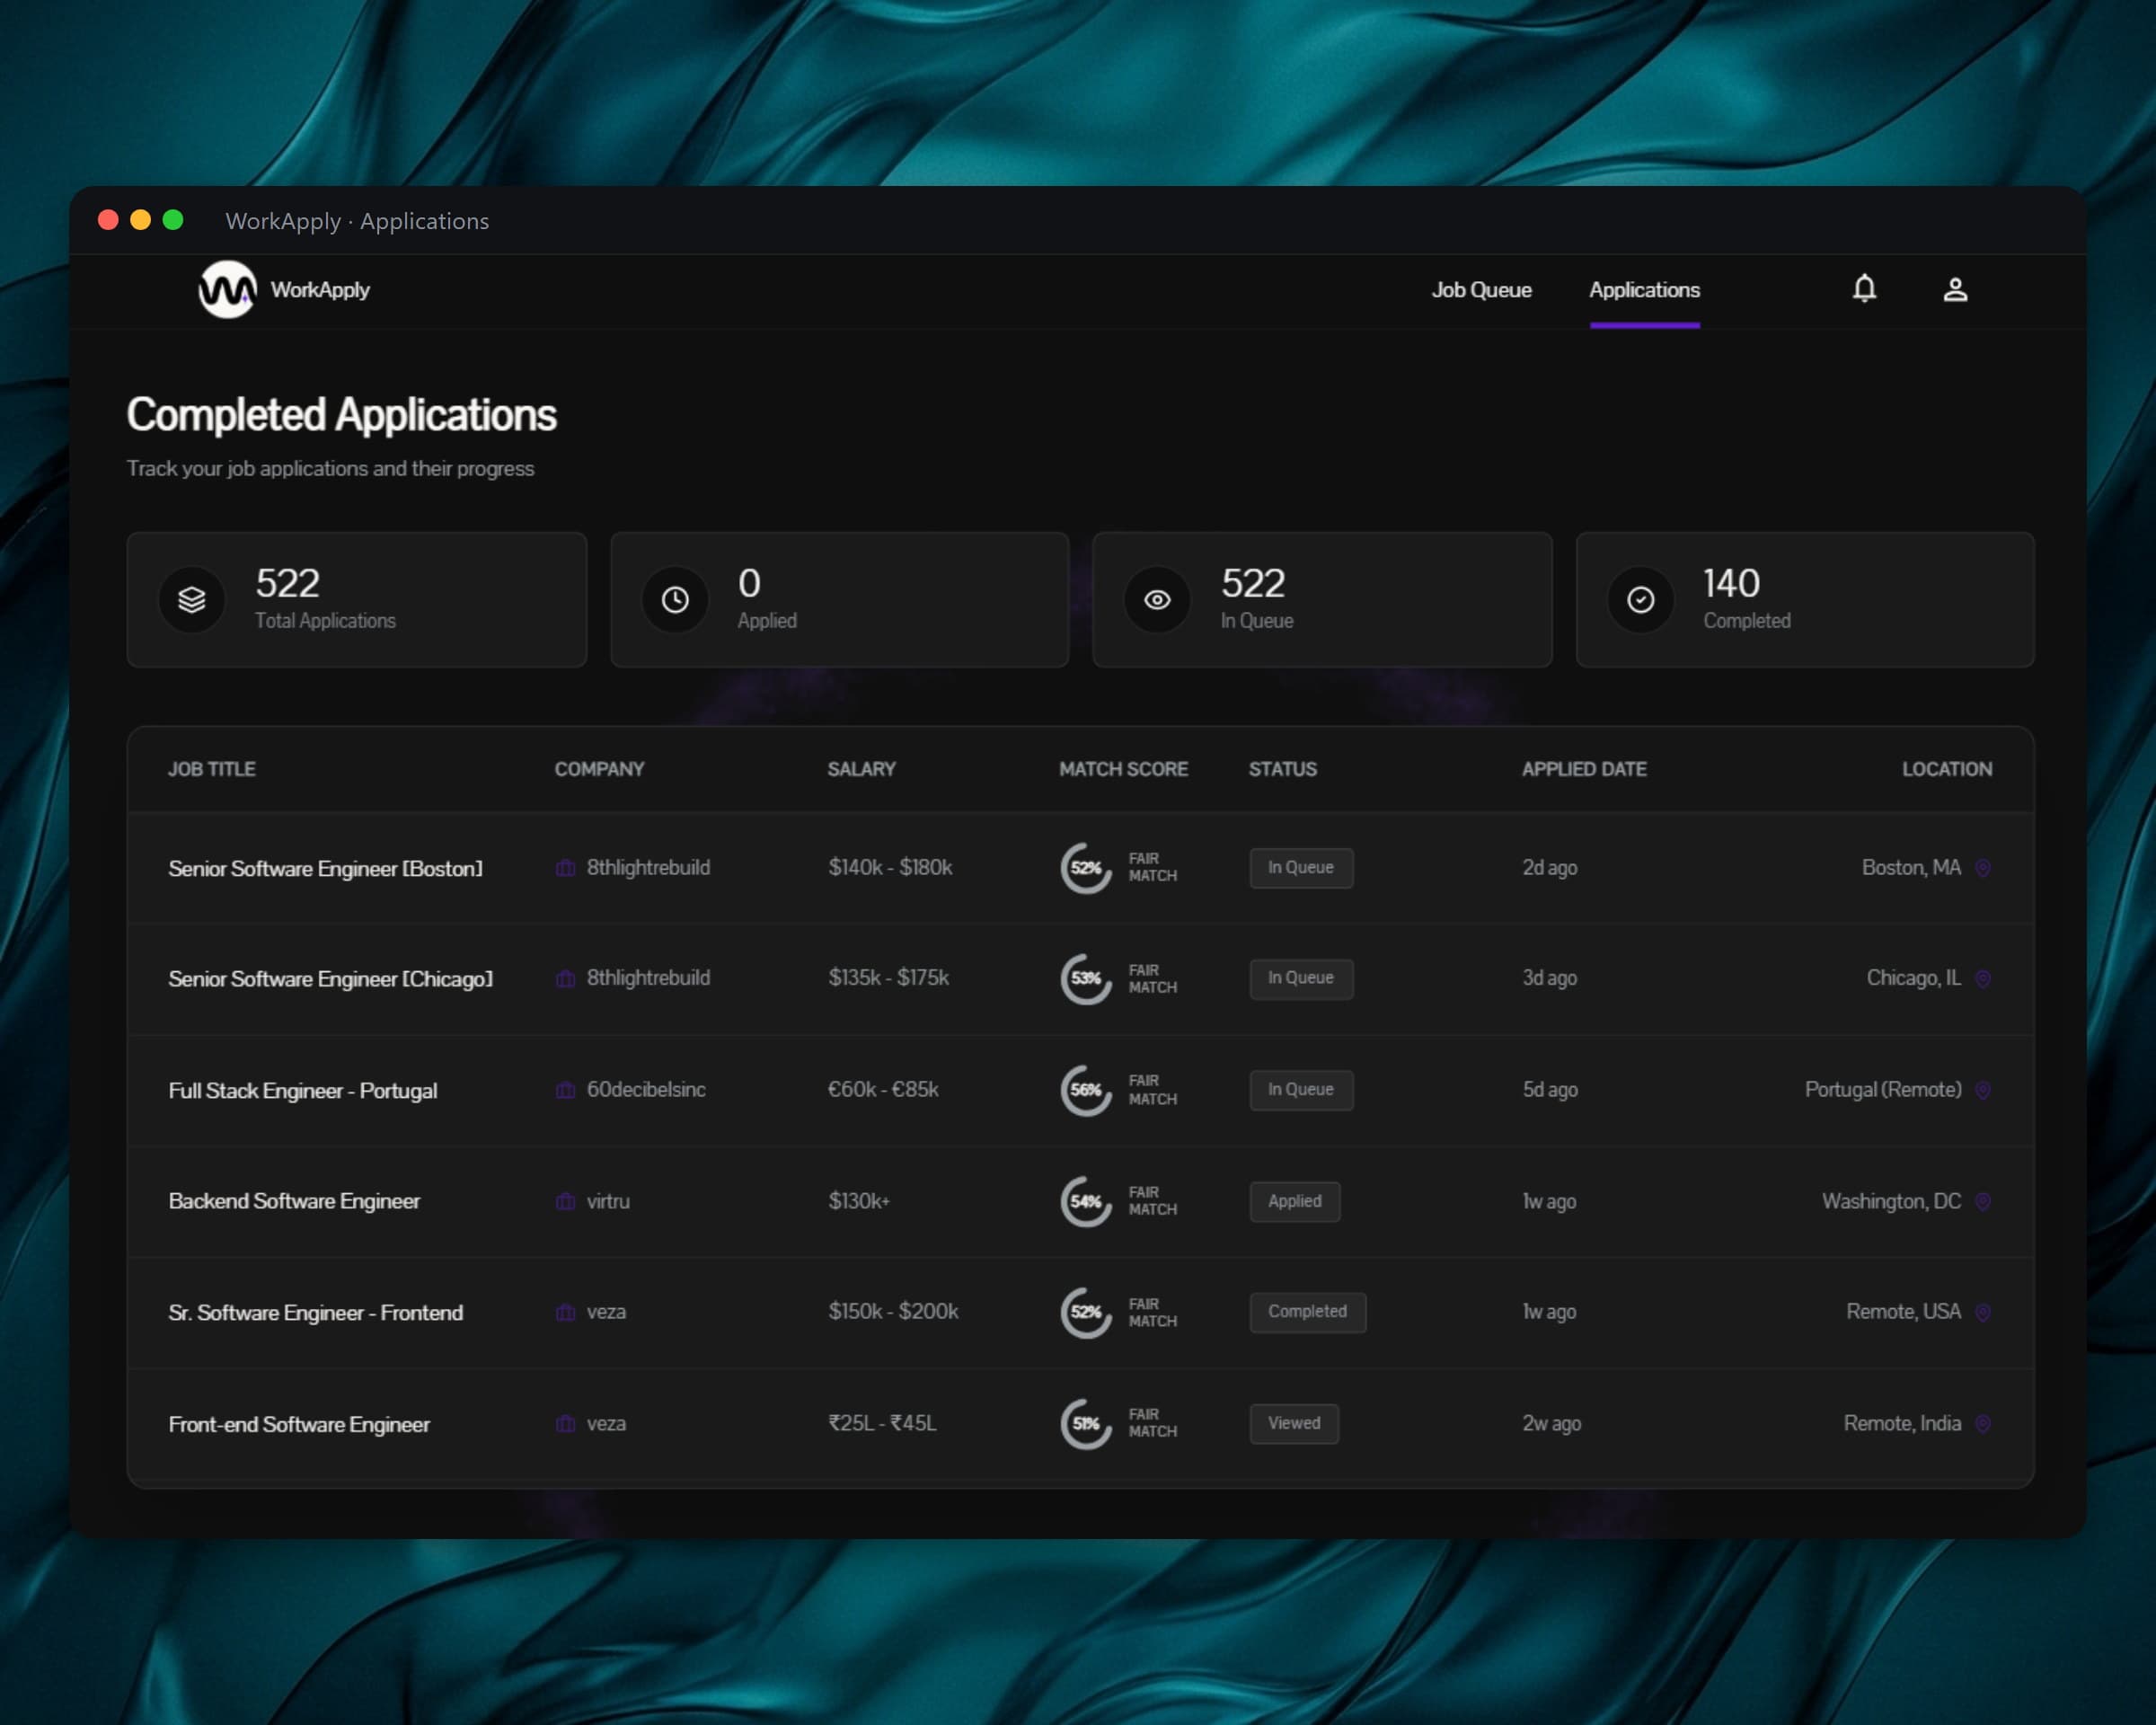The image size is (2156, 1725).
Task: Click the Applied status badge
Action: pos(1295,1201)
